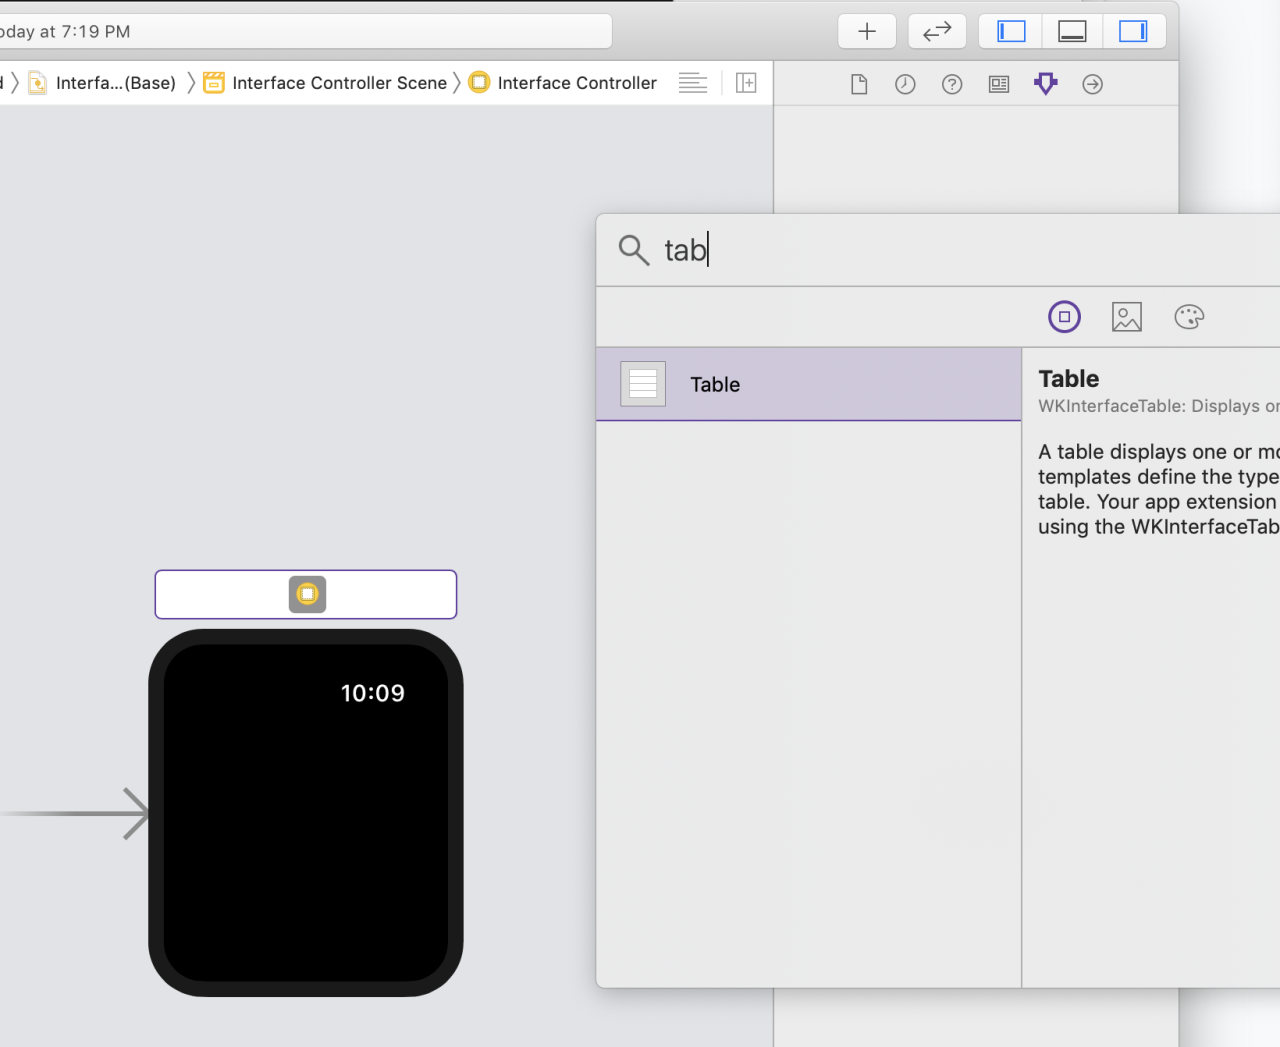
Task: Open the Connections inspector
Action: [1092, 85]
